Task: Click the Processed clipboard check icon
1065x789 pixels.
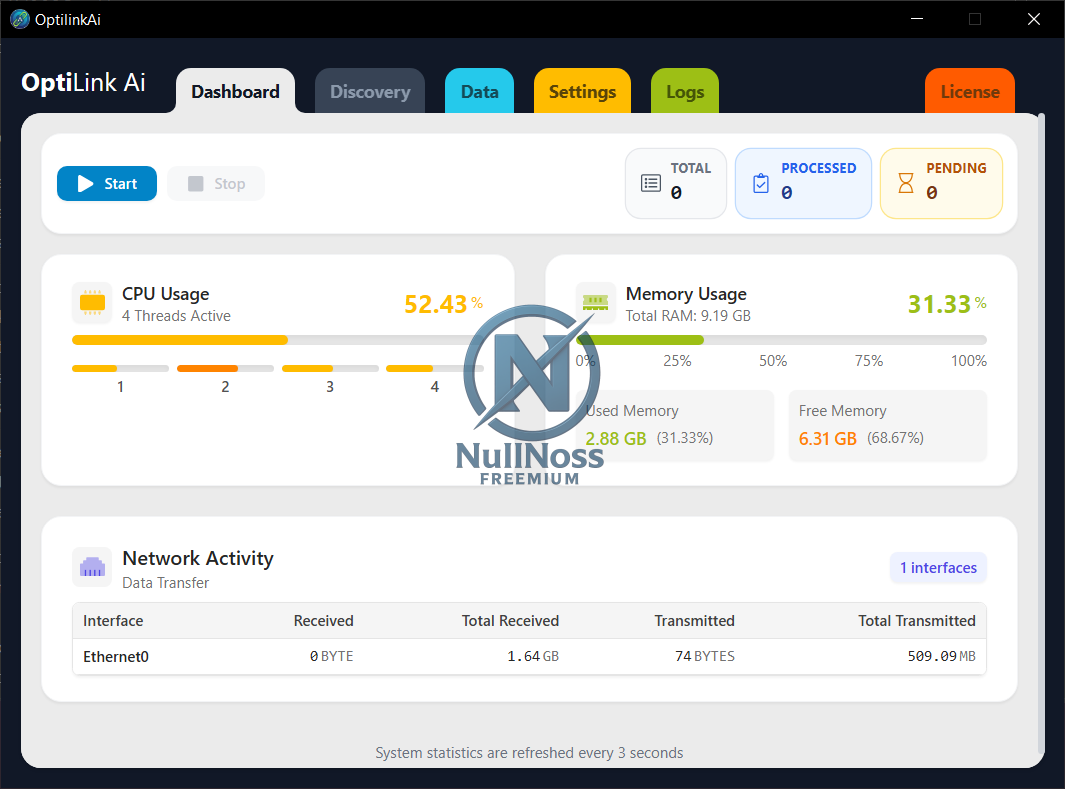Action: click(761, 183)
